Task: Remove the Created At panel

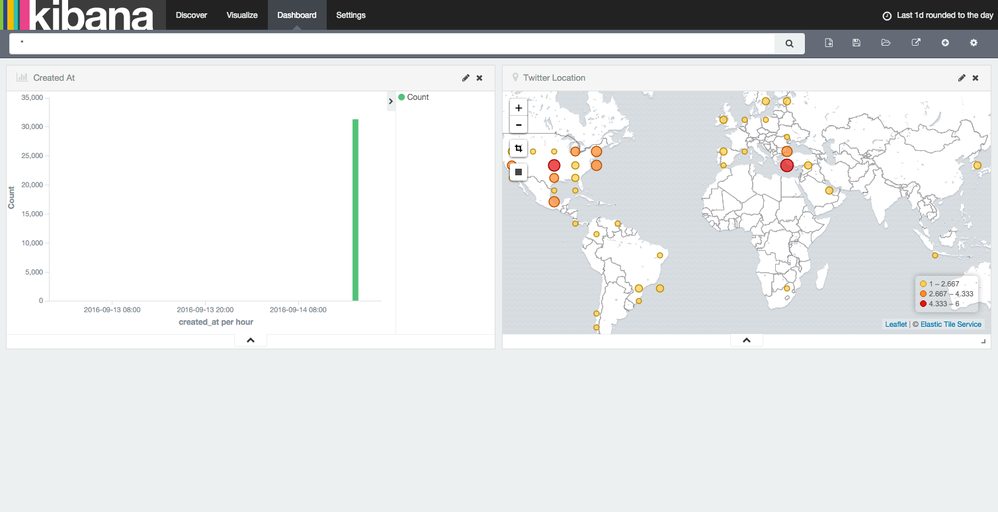Action: (x=479, y=78)
